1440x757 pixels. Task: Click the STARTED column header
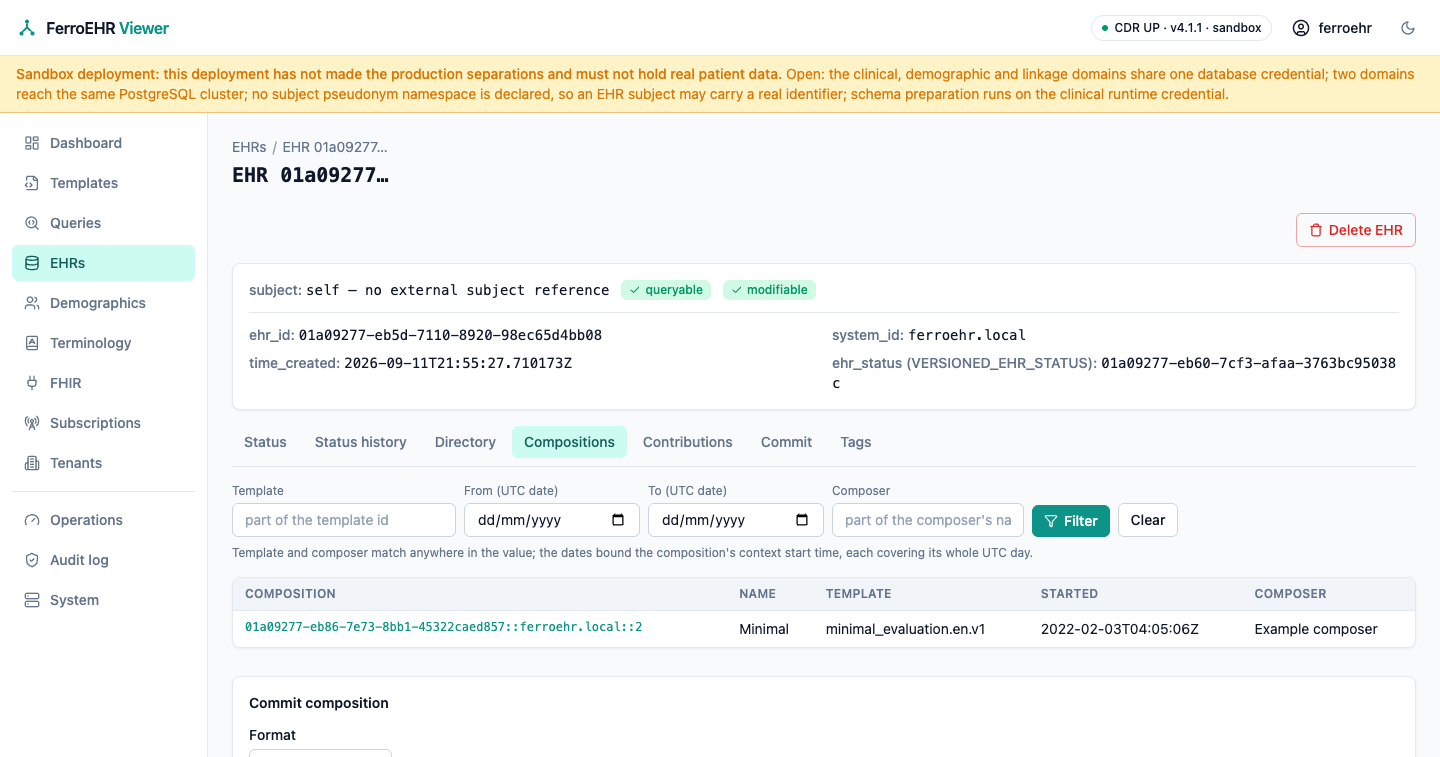pyautogui.click(x=1069, y=594)
